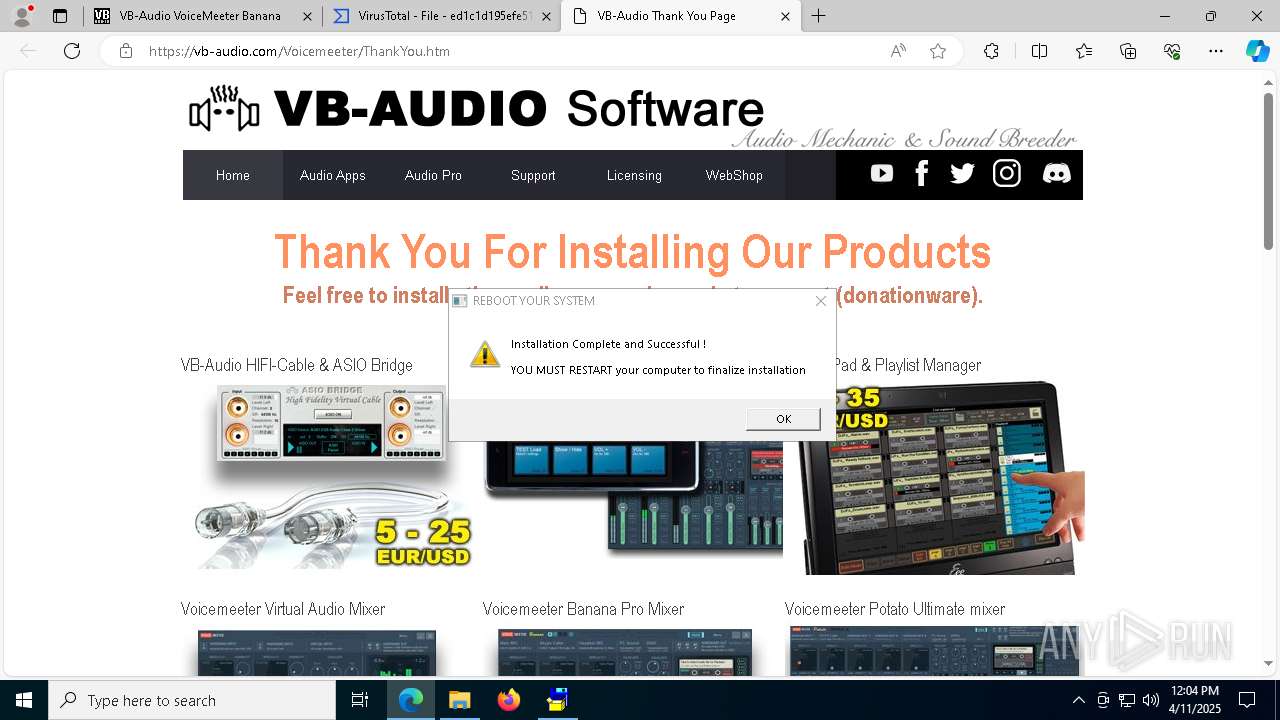Viewport: 1280px width, 720px height.
Task: Open Licensing menu item
Action: (634, 175)
